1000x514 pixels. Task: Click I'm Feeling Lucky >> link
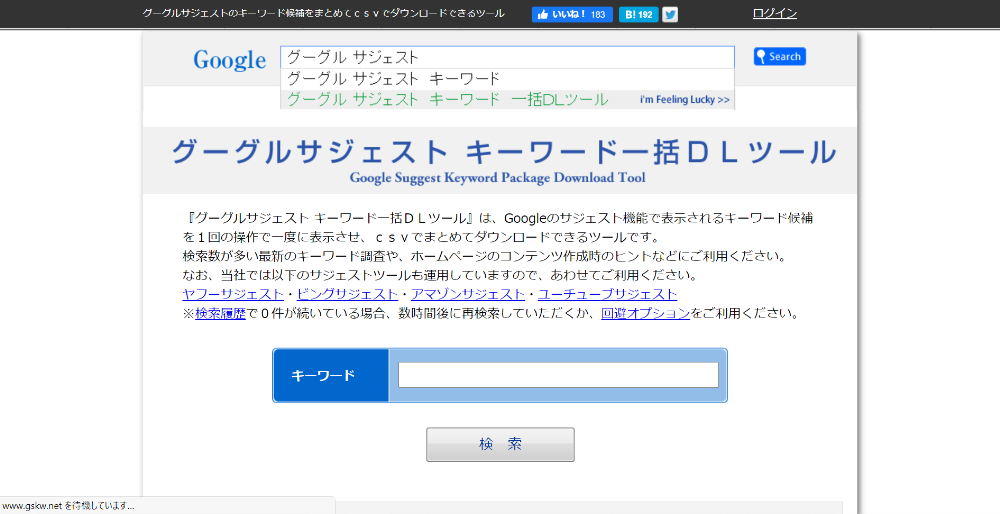pos(684,99)
